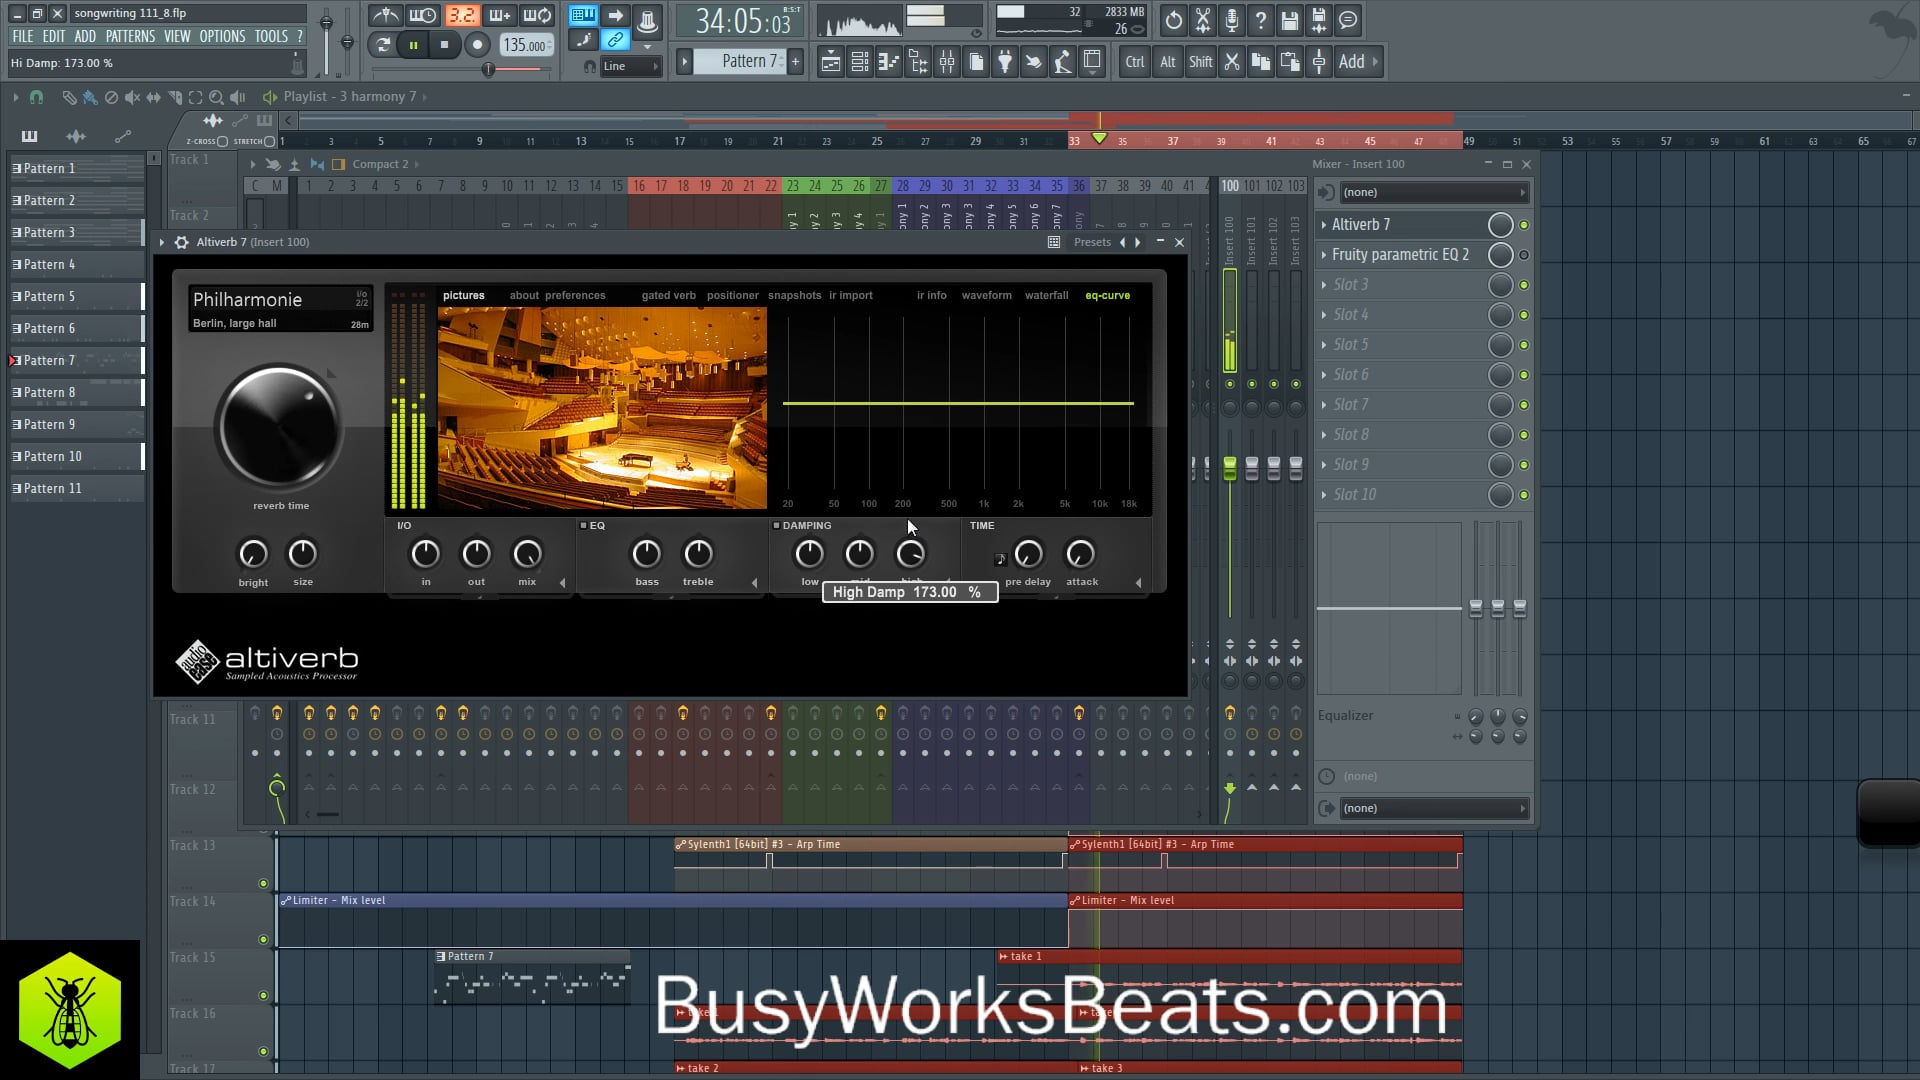Expand the I/O section arrow in Altiverb
The width and height of the screenshot is (1920, 1080).
point(562,582)
